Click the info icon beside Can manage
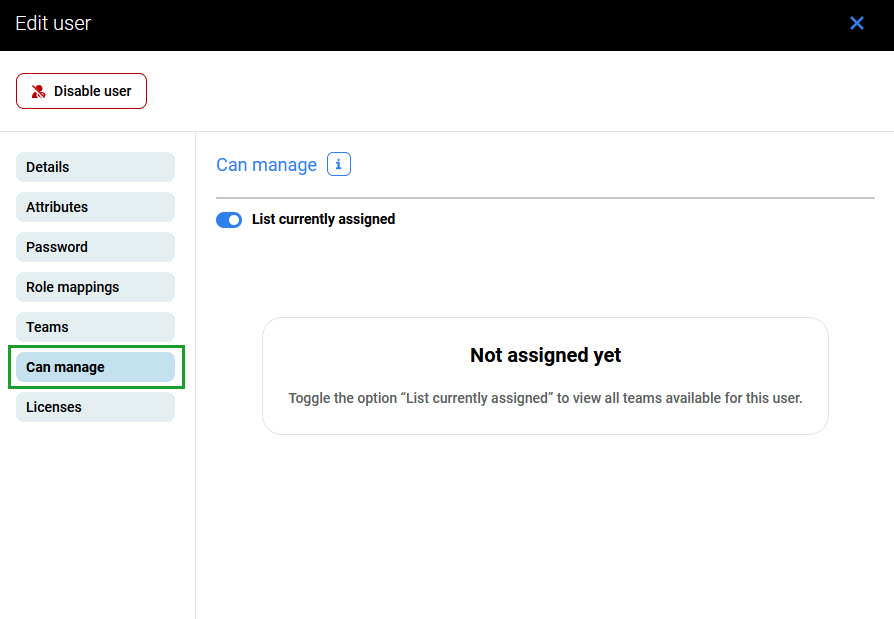This screenshot has width=894, height=619. coord(339,165)
